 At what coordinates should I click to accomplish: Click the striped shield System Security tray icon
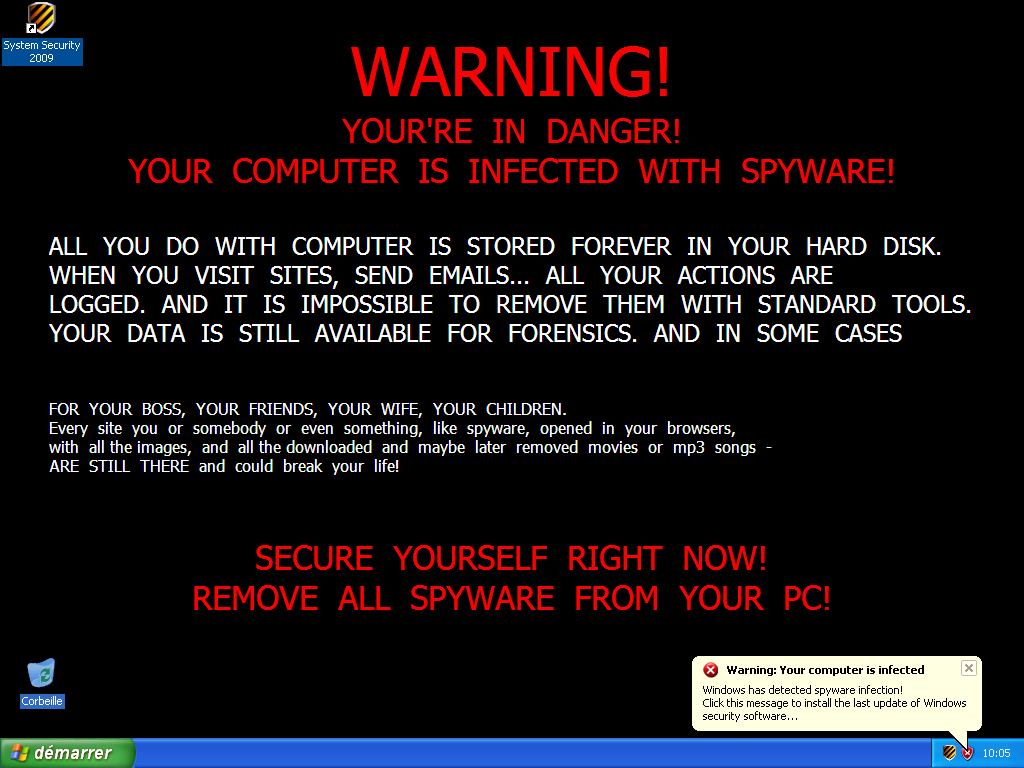950,753
